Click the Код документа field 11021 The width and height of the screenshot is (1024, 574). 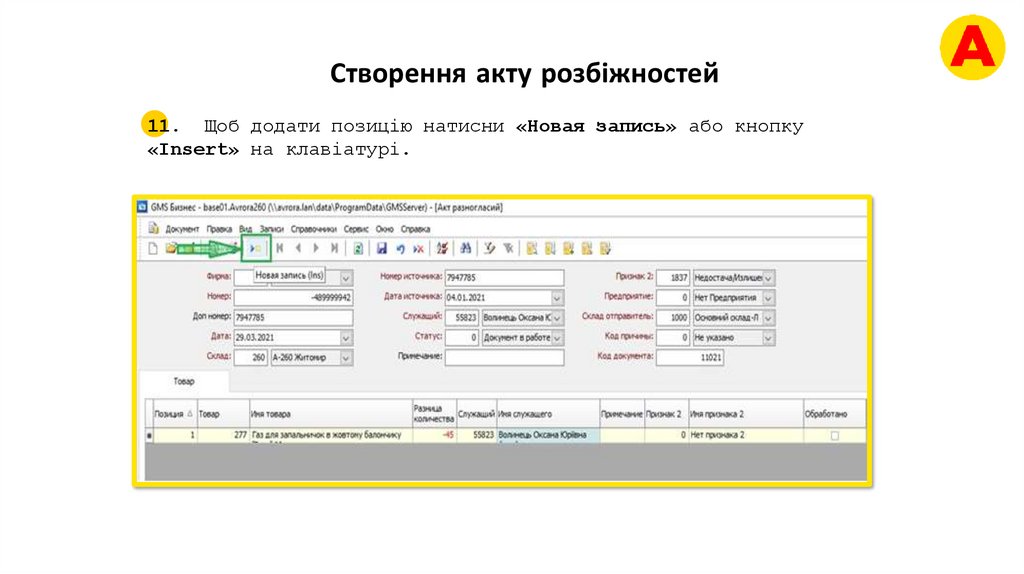pos(690,357)
